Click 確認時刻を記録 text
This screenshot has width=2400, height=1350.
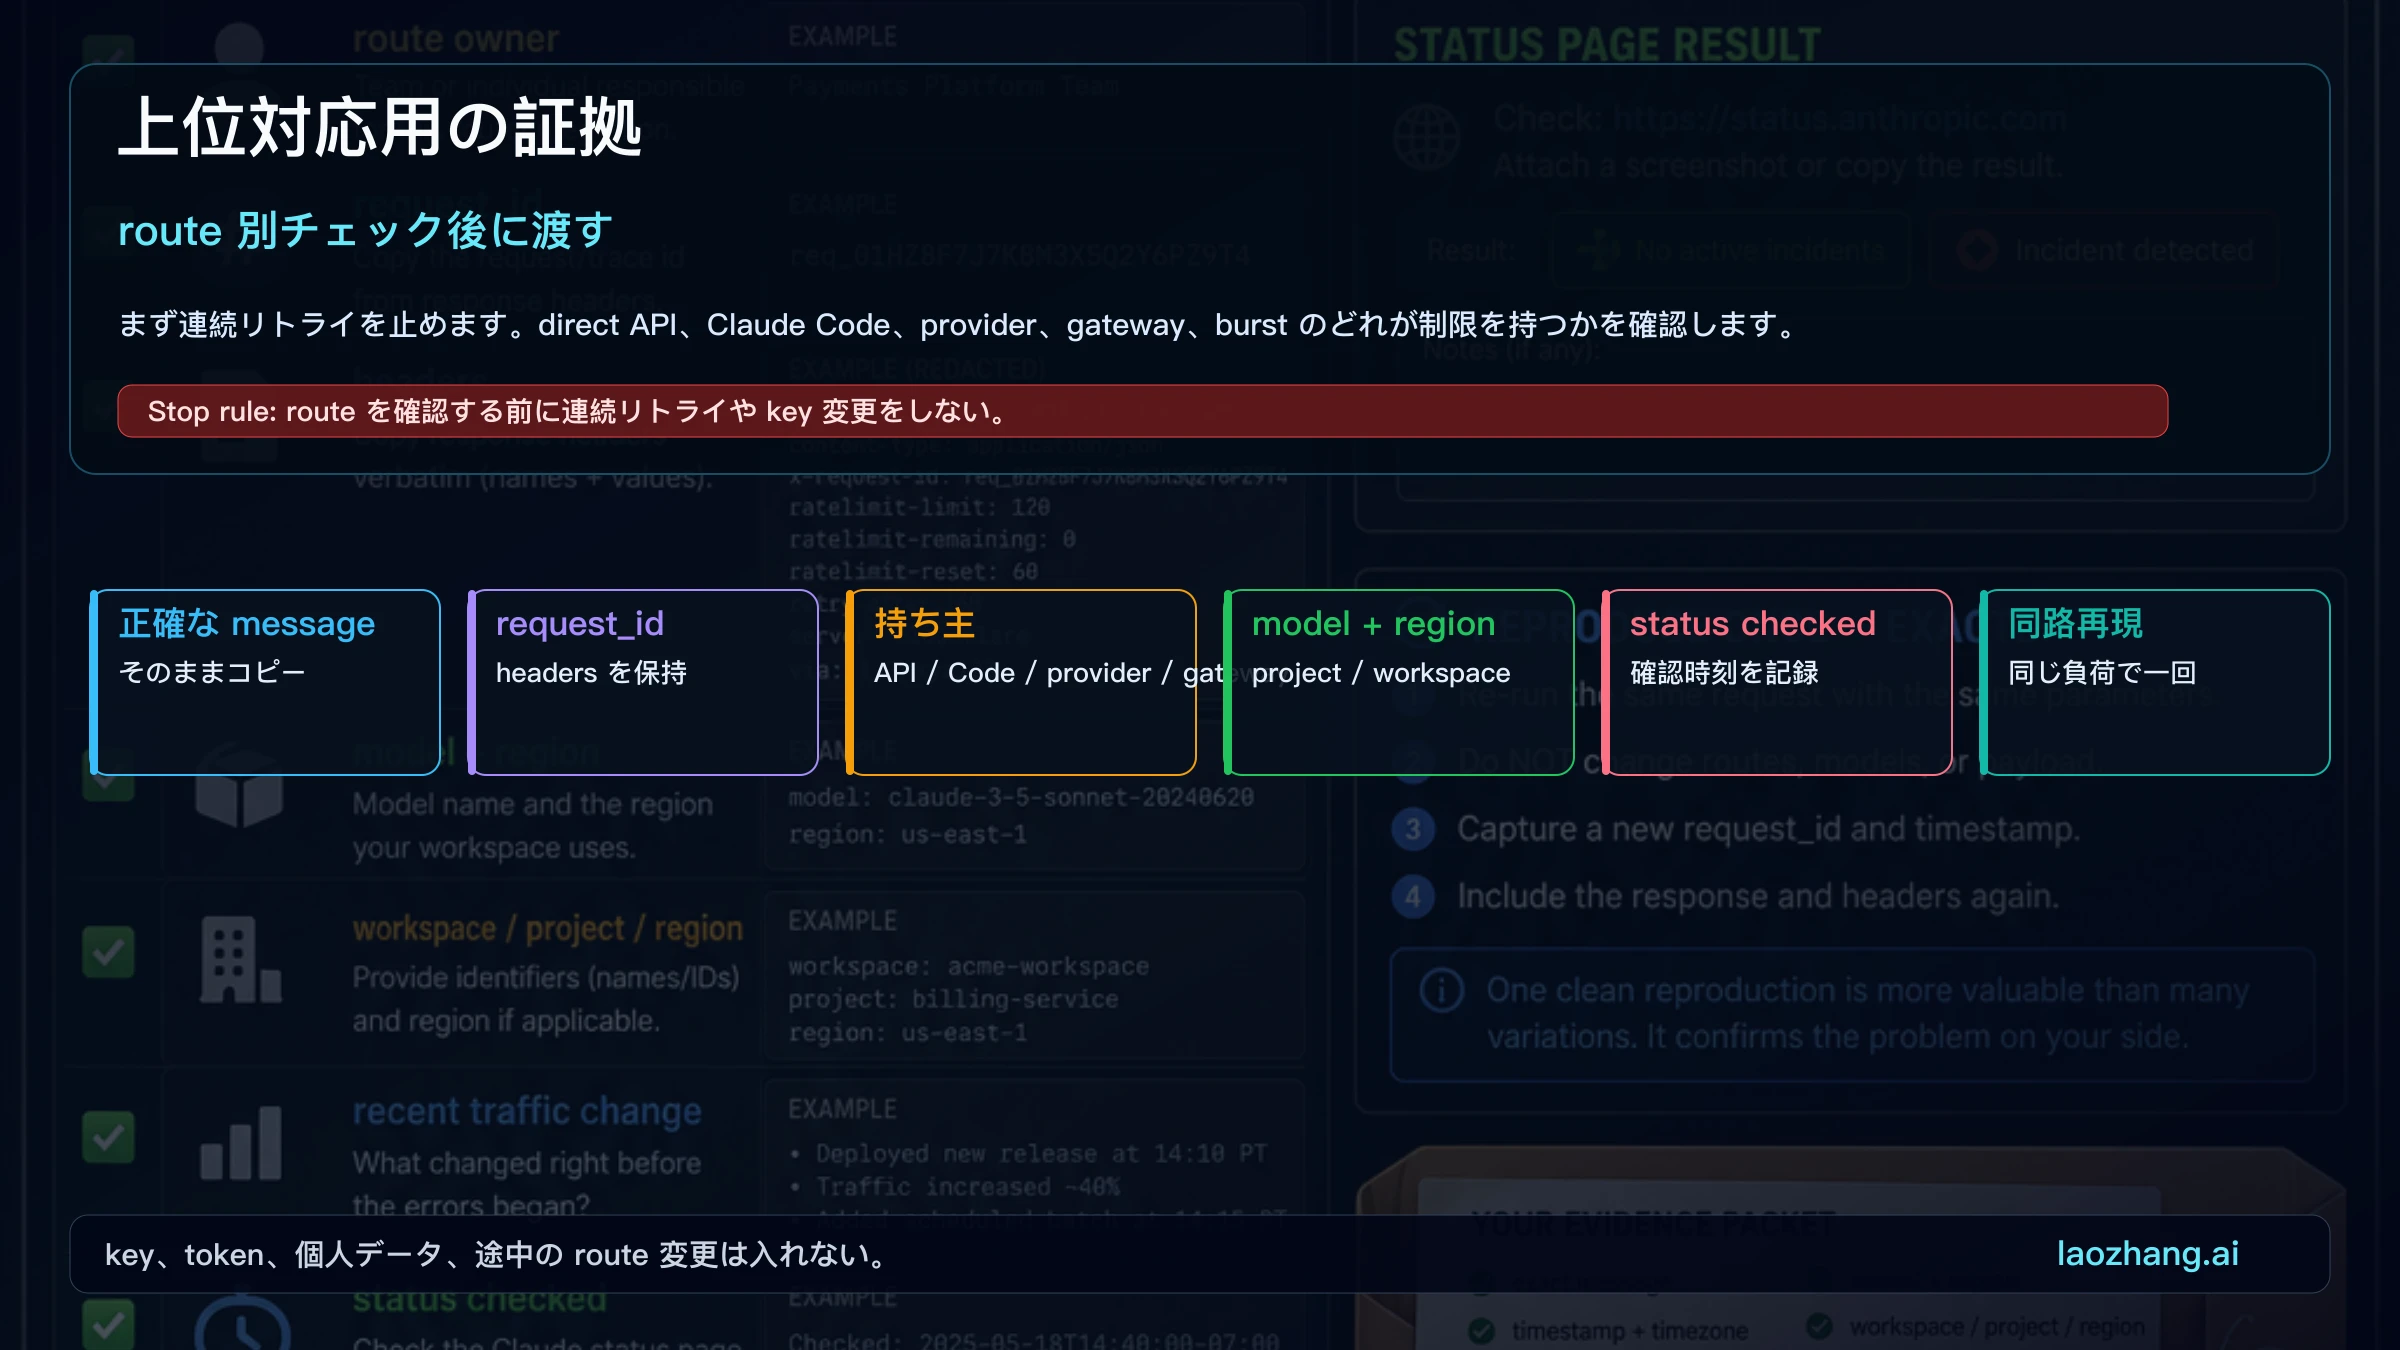point(1724,672)
